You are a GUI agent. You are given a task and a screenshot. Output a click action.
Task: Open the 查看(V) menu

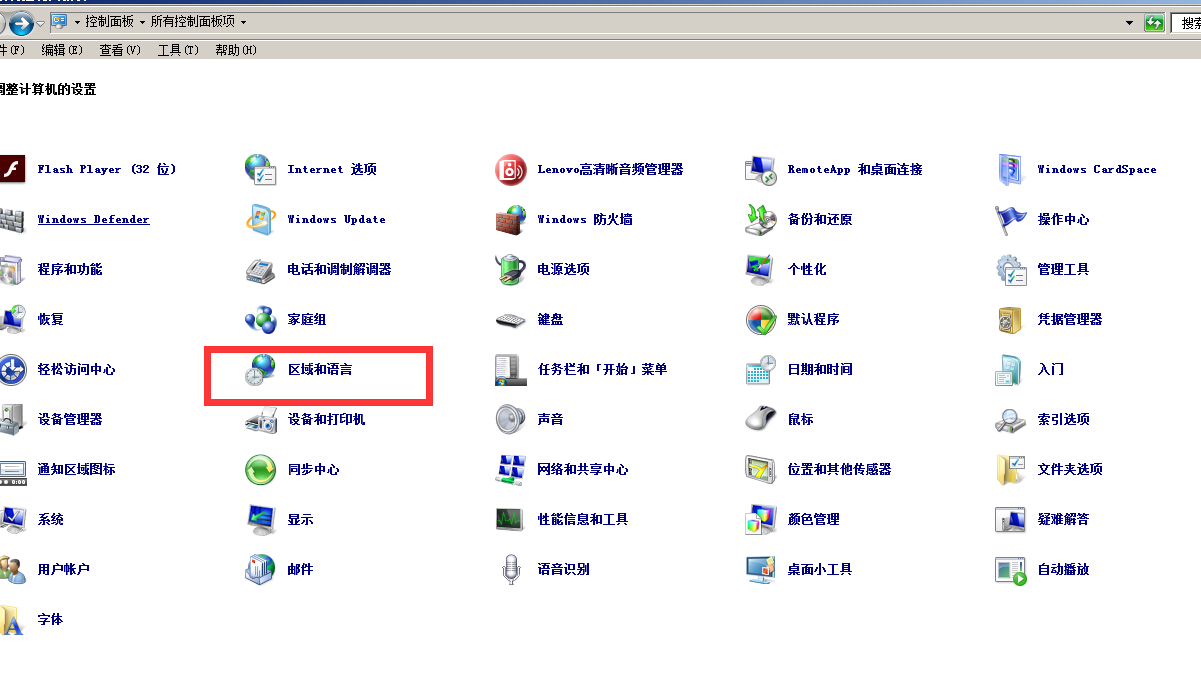120,50
